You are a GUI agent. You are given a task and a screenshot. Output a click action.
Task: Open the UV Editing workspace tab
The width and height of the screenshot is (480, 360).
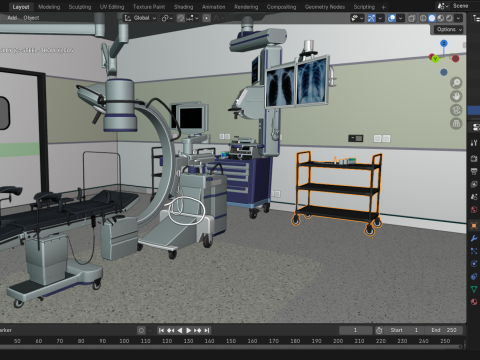[x=112, y=7]
